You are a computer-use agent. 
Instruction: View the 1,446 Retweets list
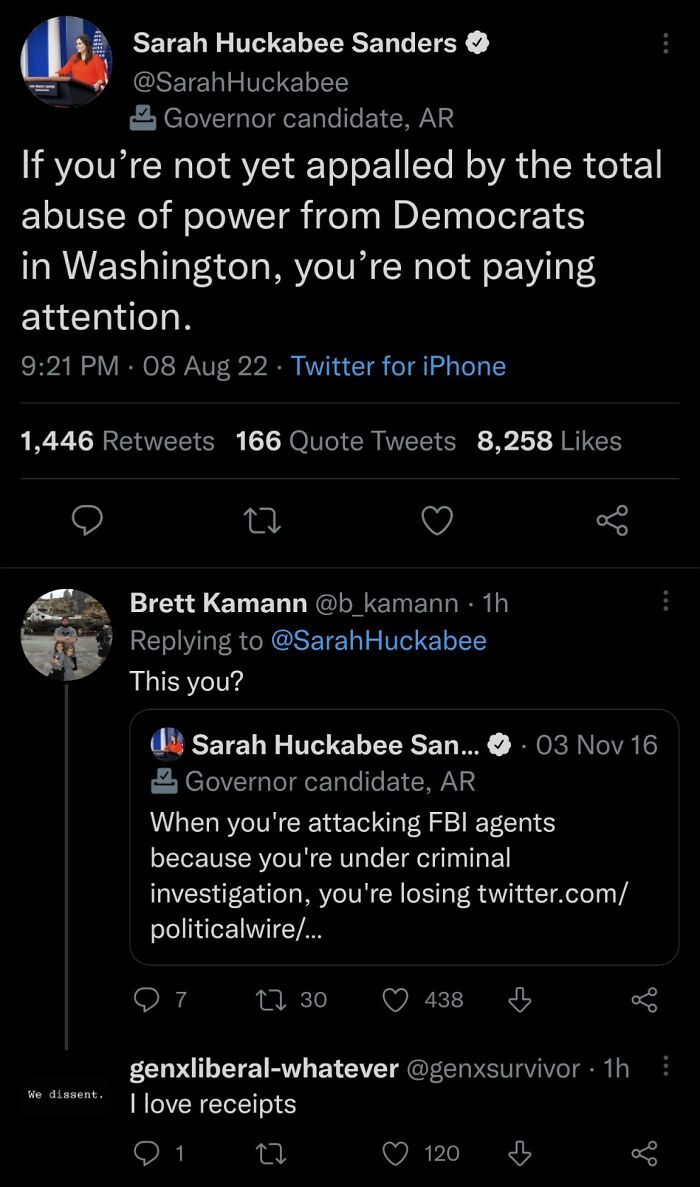117,441
